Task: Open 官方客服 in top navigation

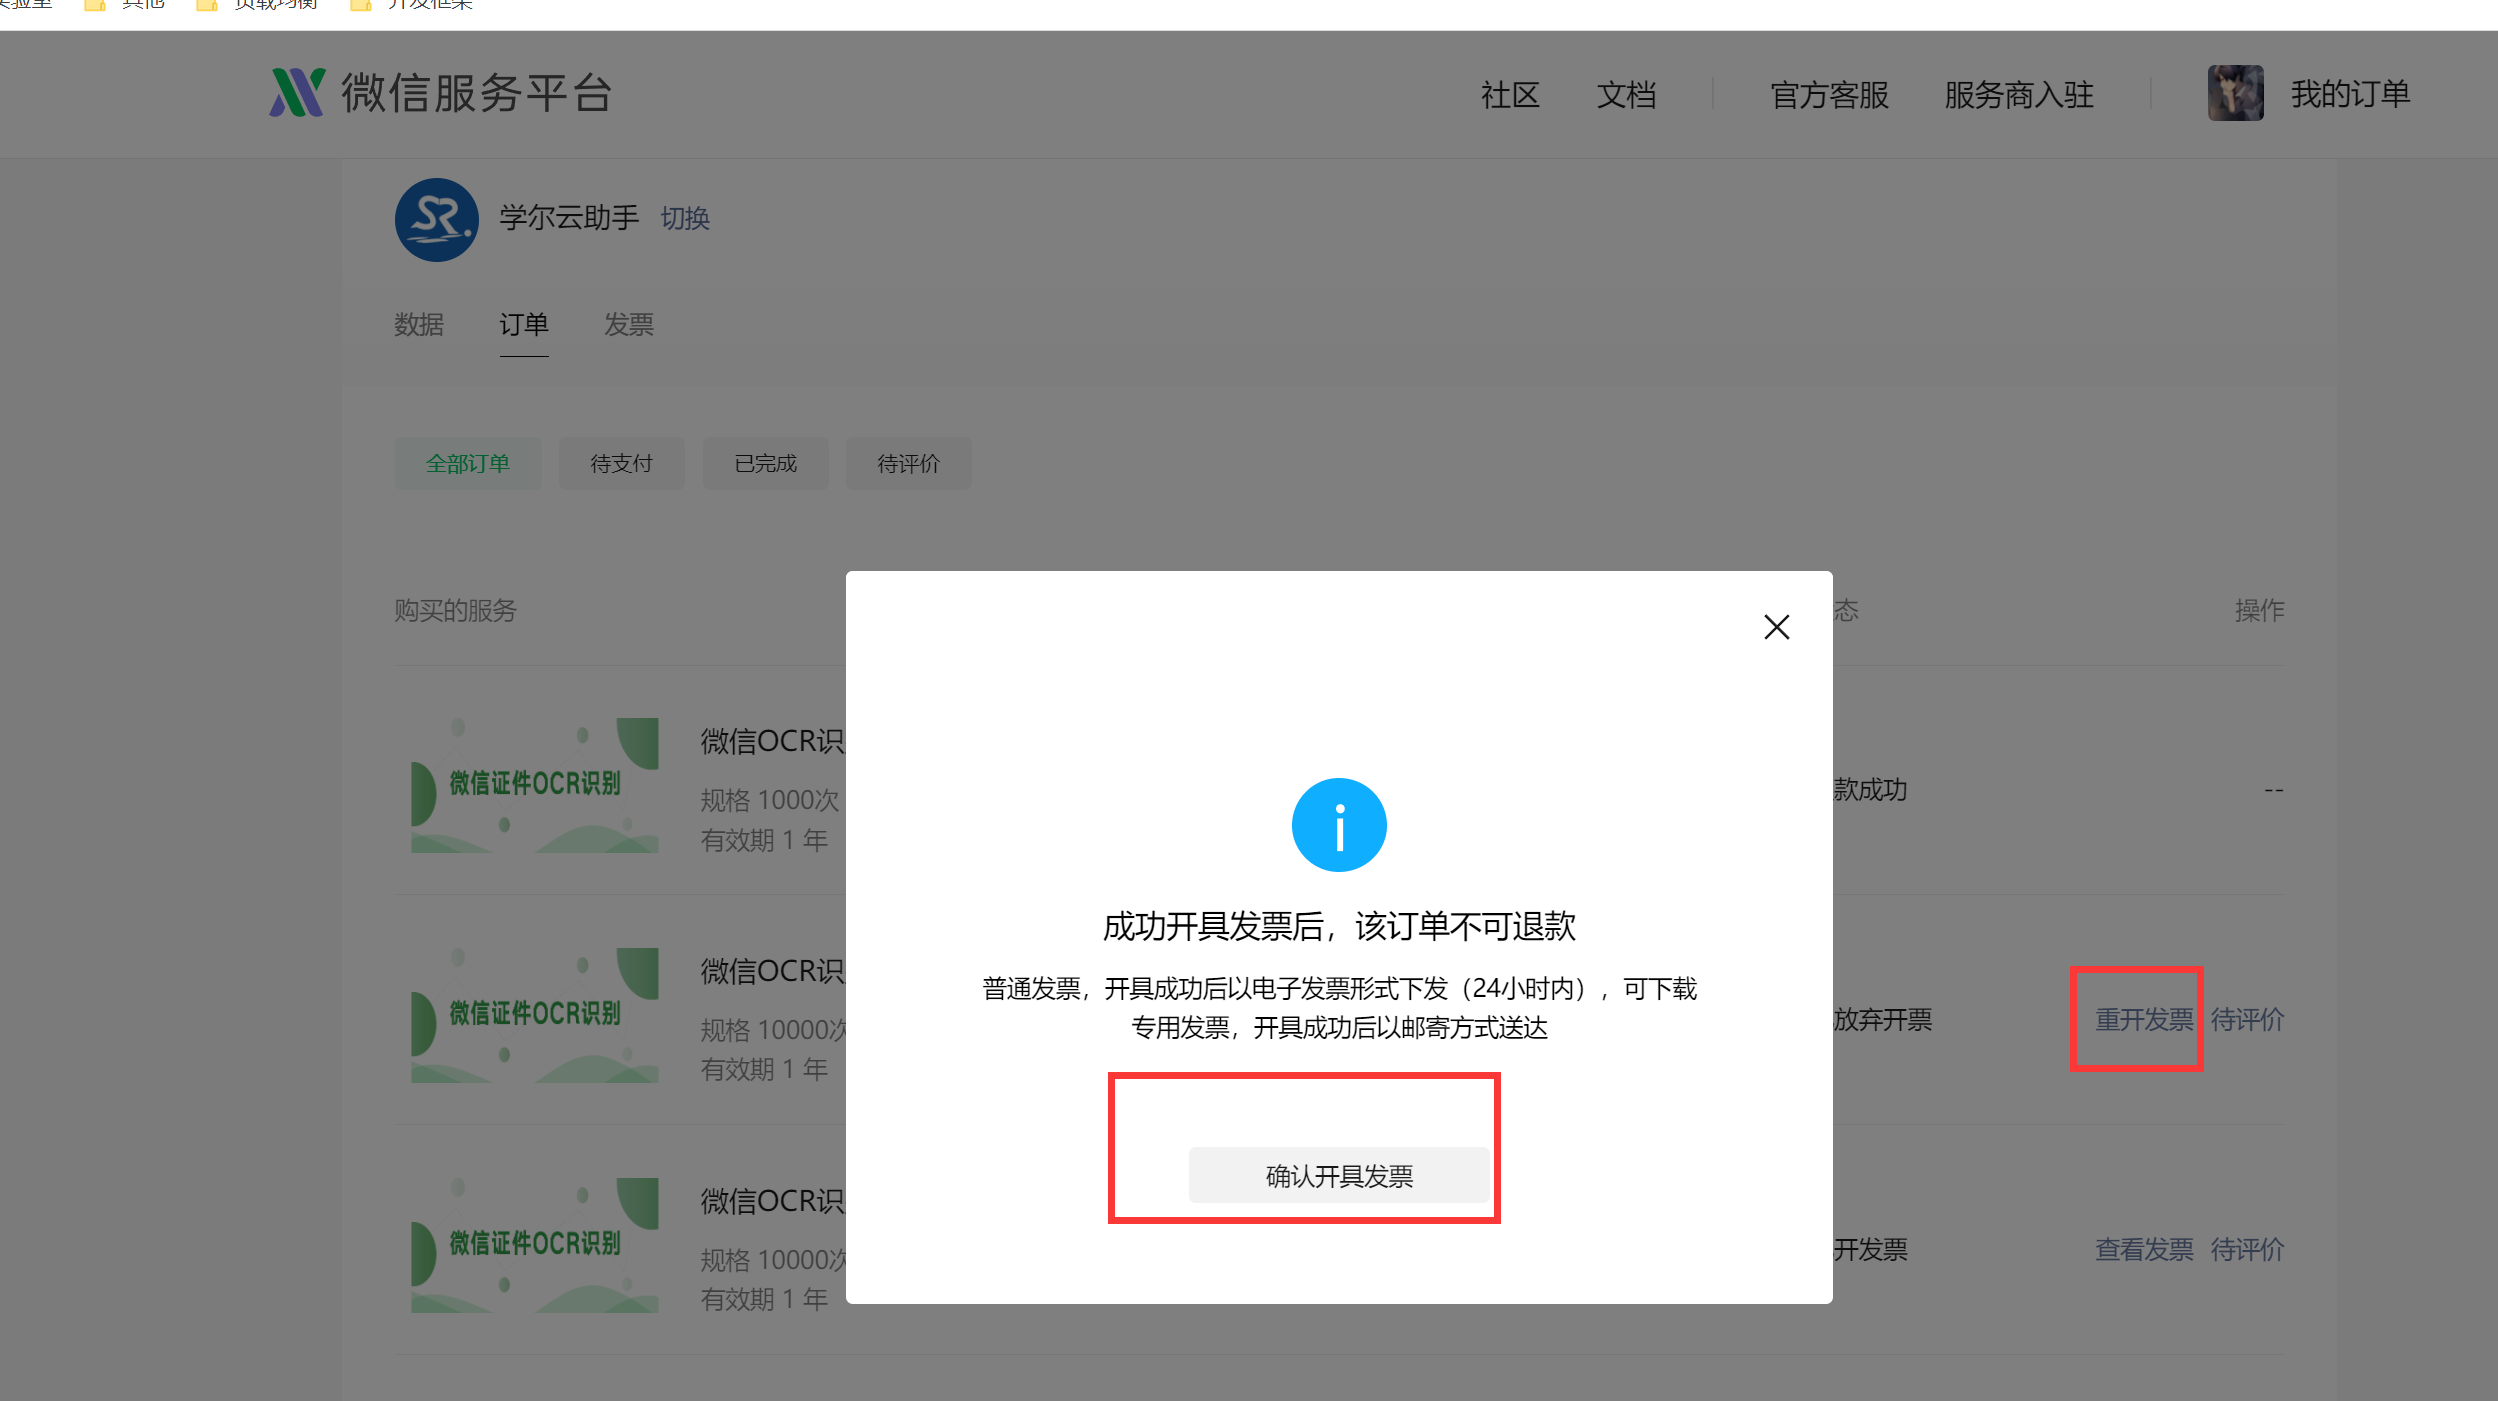Action: [1829, 95]
